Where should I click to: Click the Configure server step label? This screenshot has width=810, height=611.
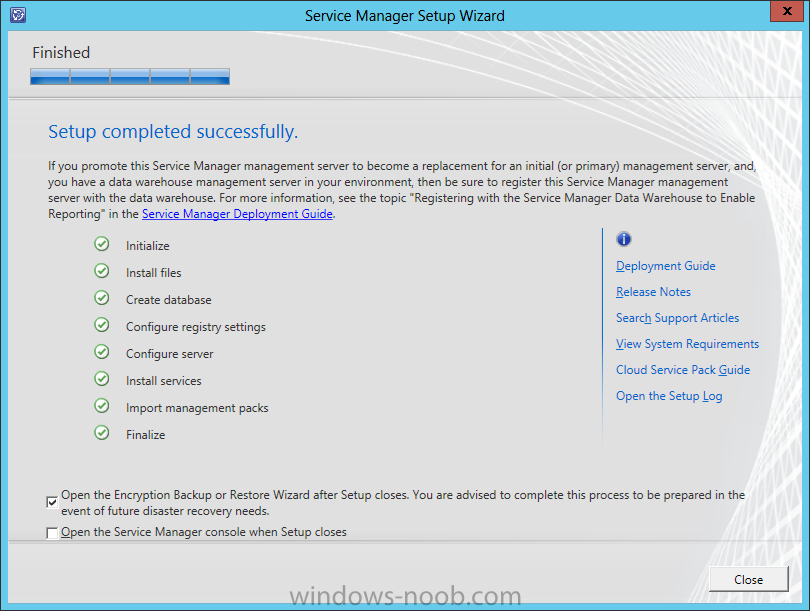click(x=169, y=354)
